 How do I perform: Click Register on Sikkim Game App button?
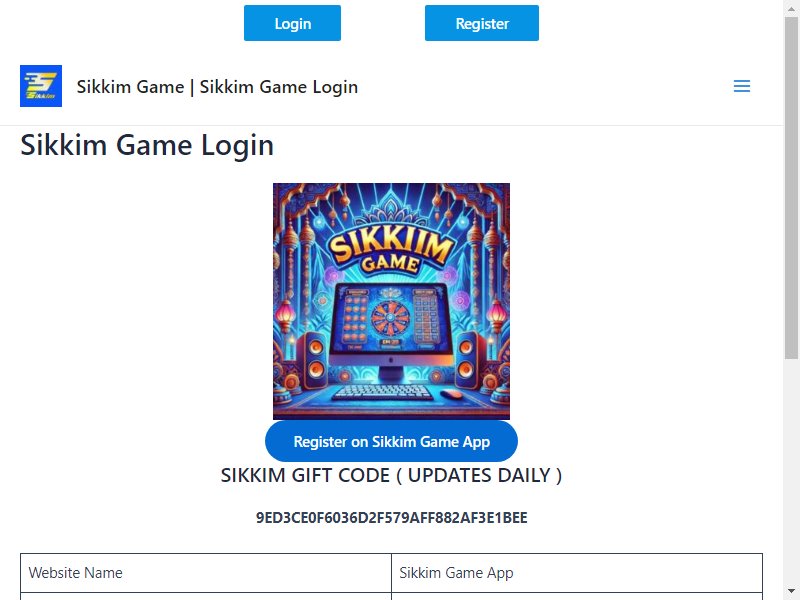pos(391,441)
